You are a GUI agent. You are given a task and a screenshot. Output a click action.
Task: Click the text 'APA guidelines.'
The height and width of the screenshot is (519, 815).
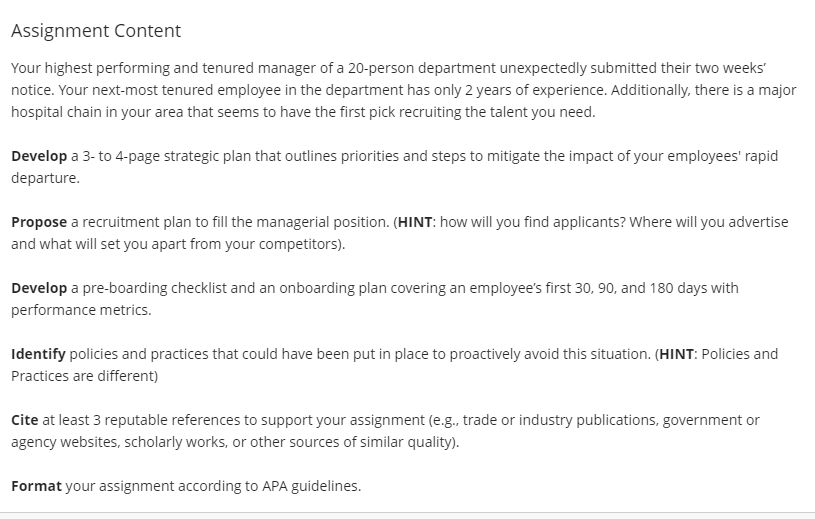point(311,486)
